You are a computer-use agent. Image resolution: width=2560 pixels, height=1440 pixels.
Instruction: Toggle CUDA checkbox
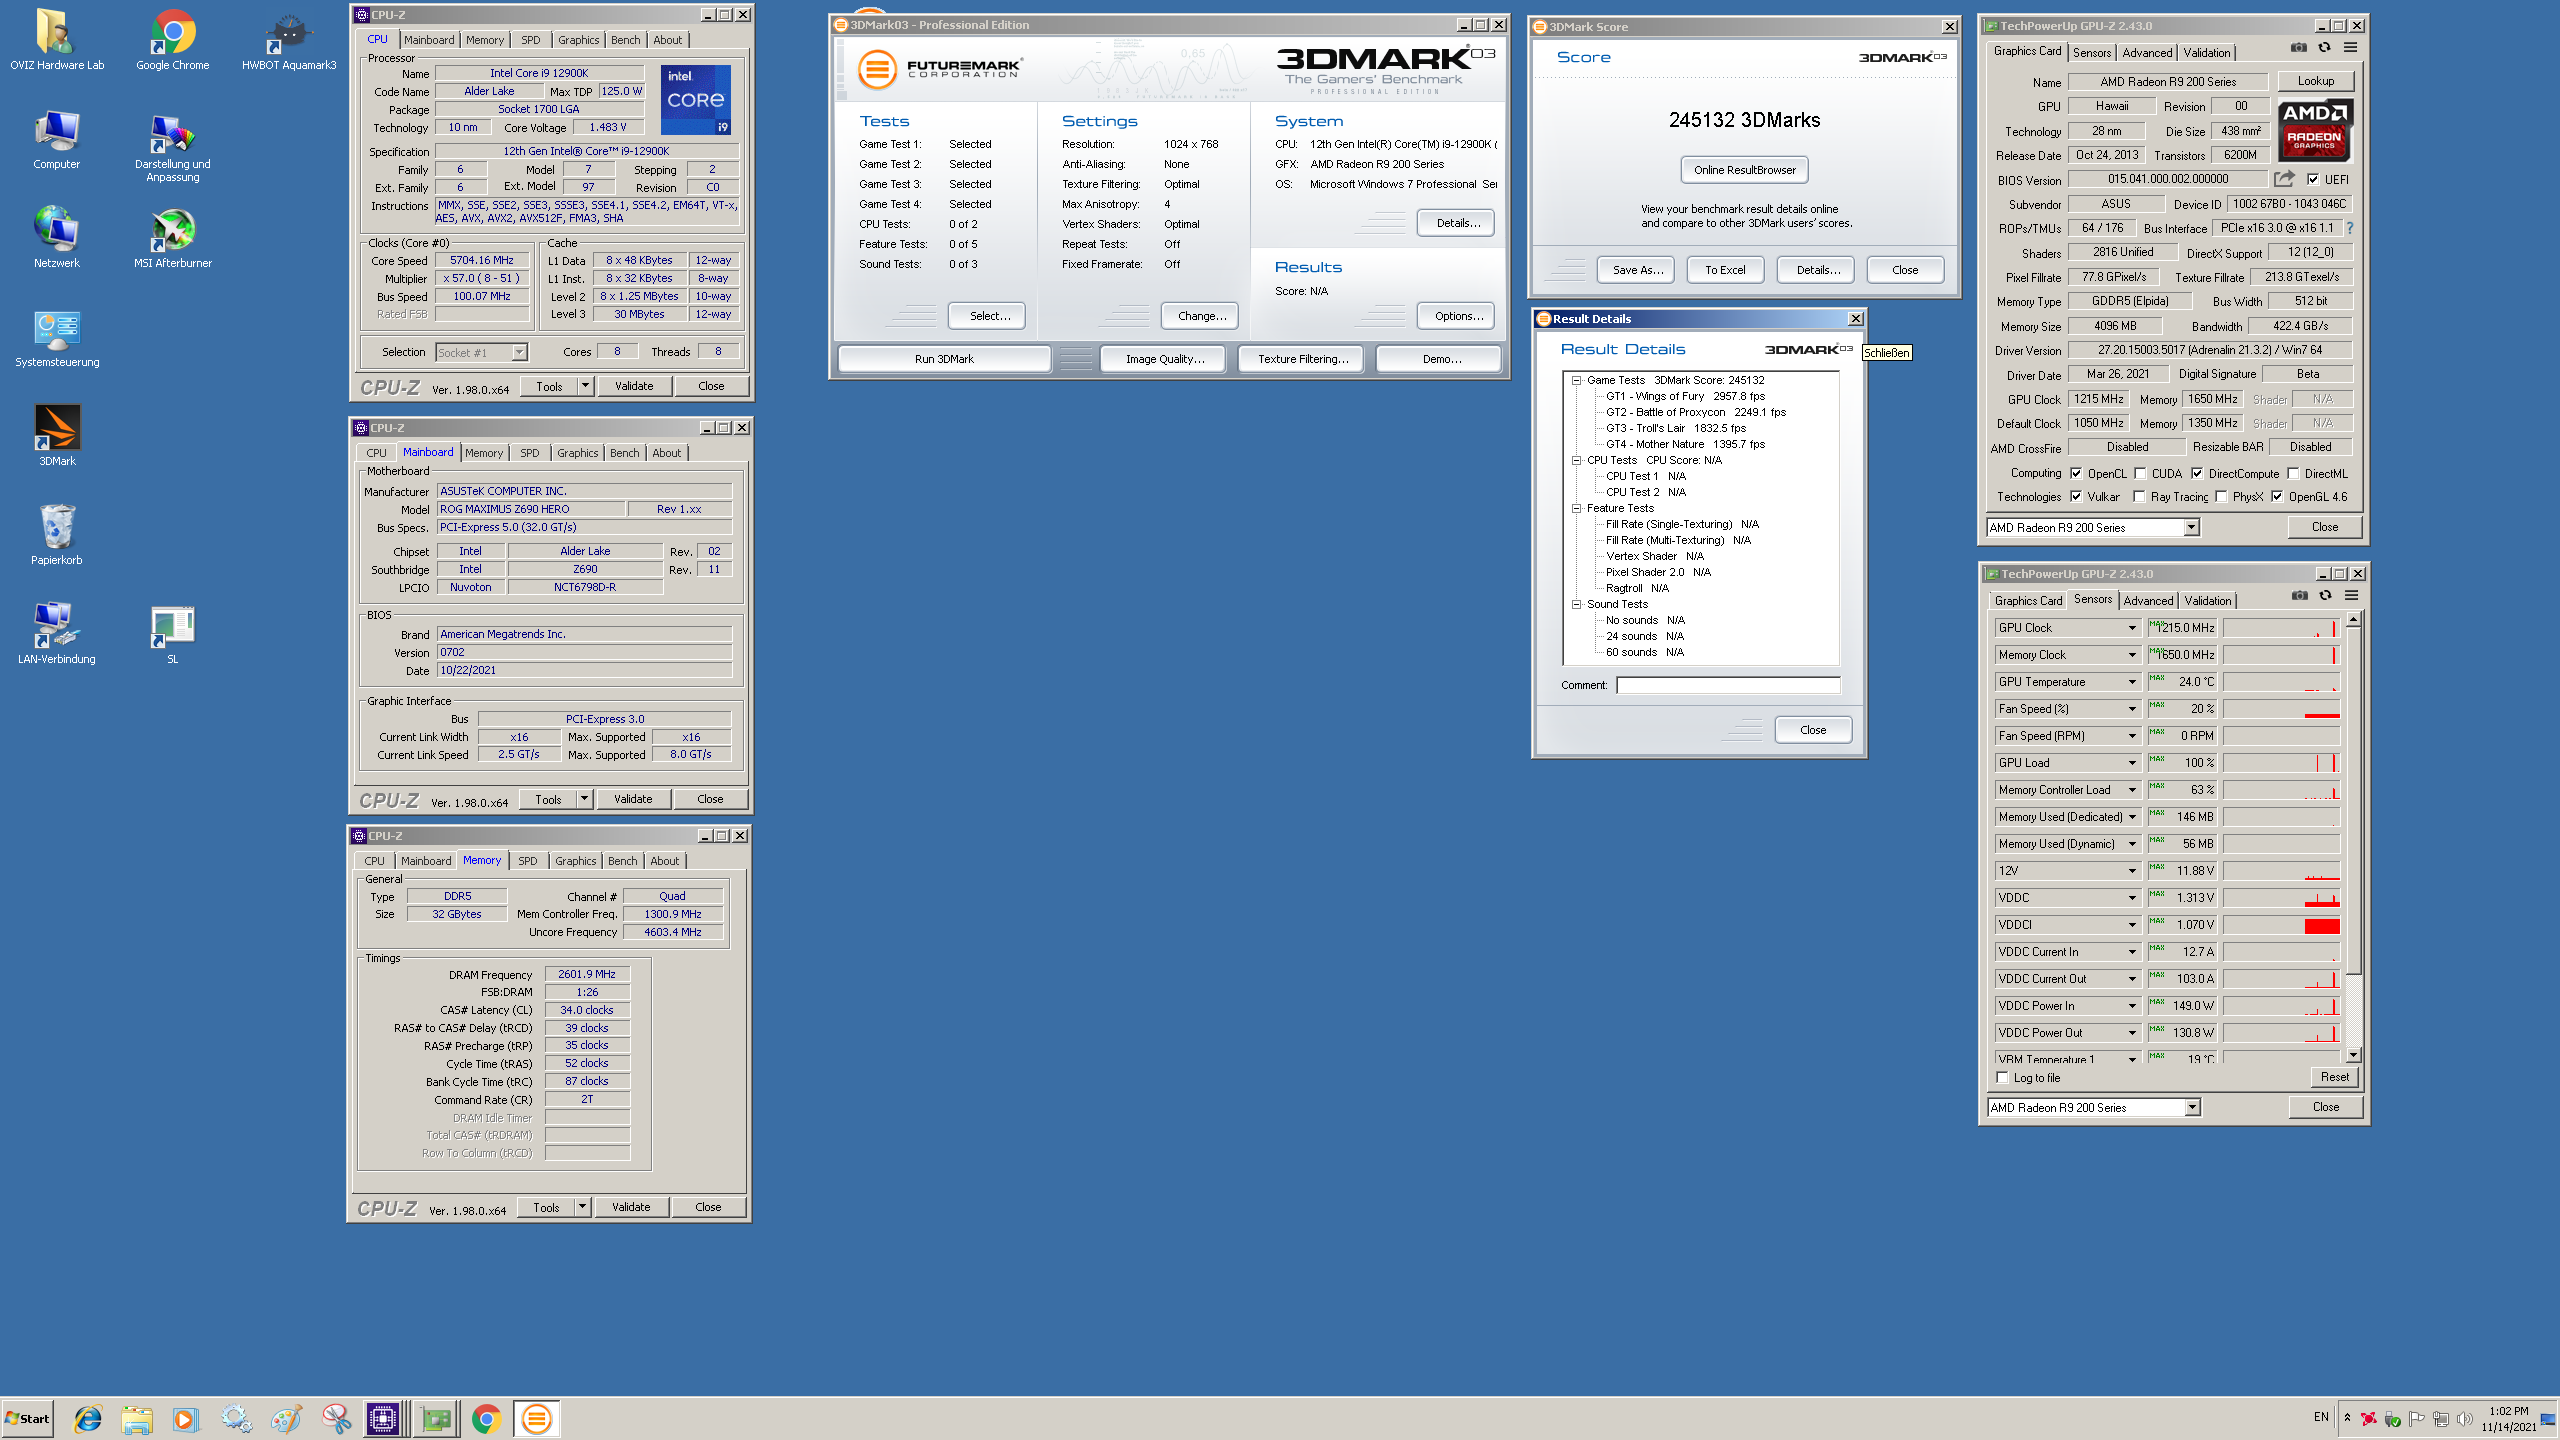click(x=2140, y=474)
